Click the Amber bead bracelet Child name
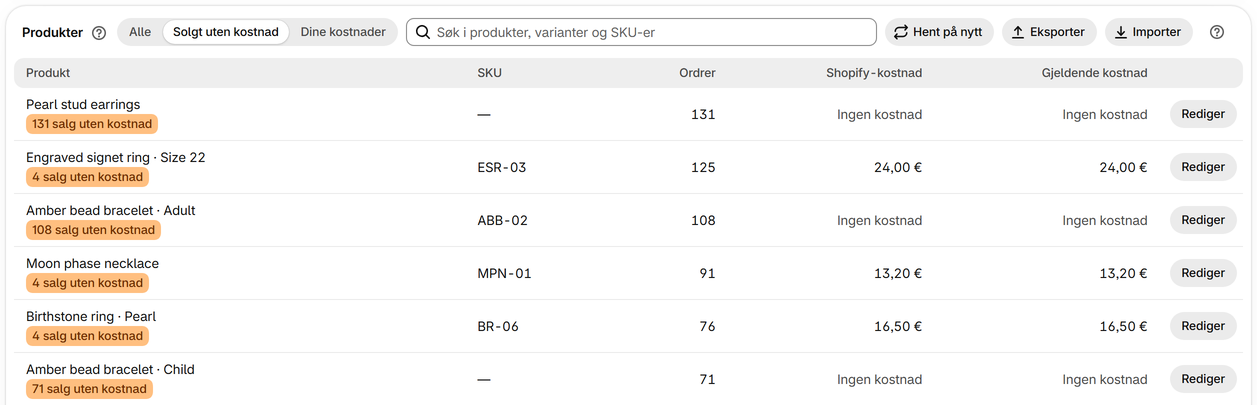The height and width of the screenshot is (405, 1257). [x=110, y=369]
